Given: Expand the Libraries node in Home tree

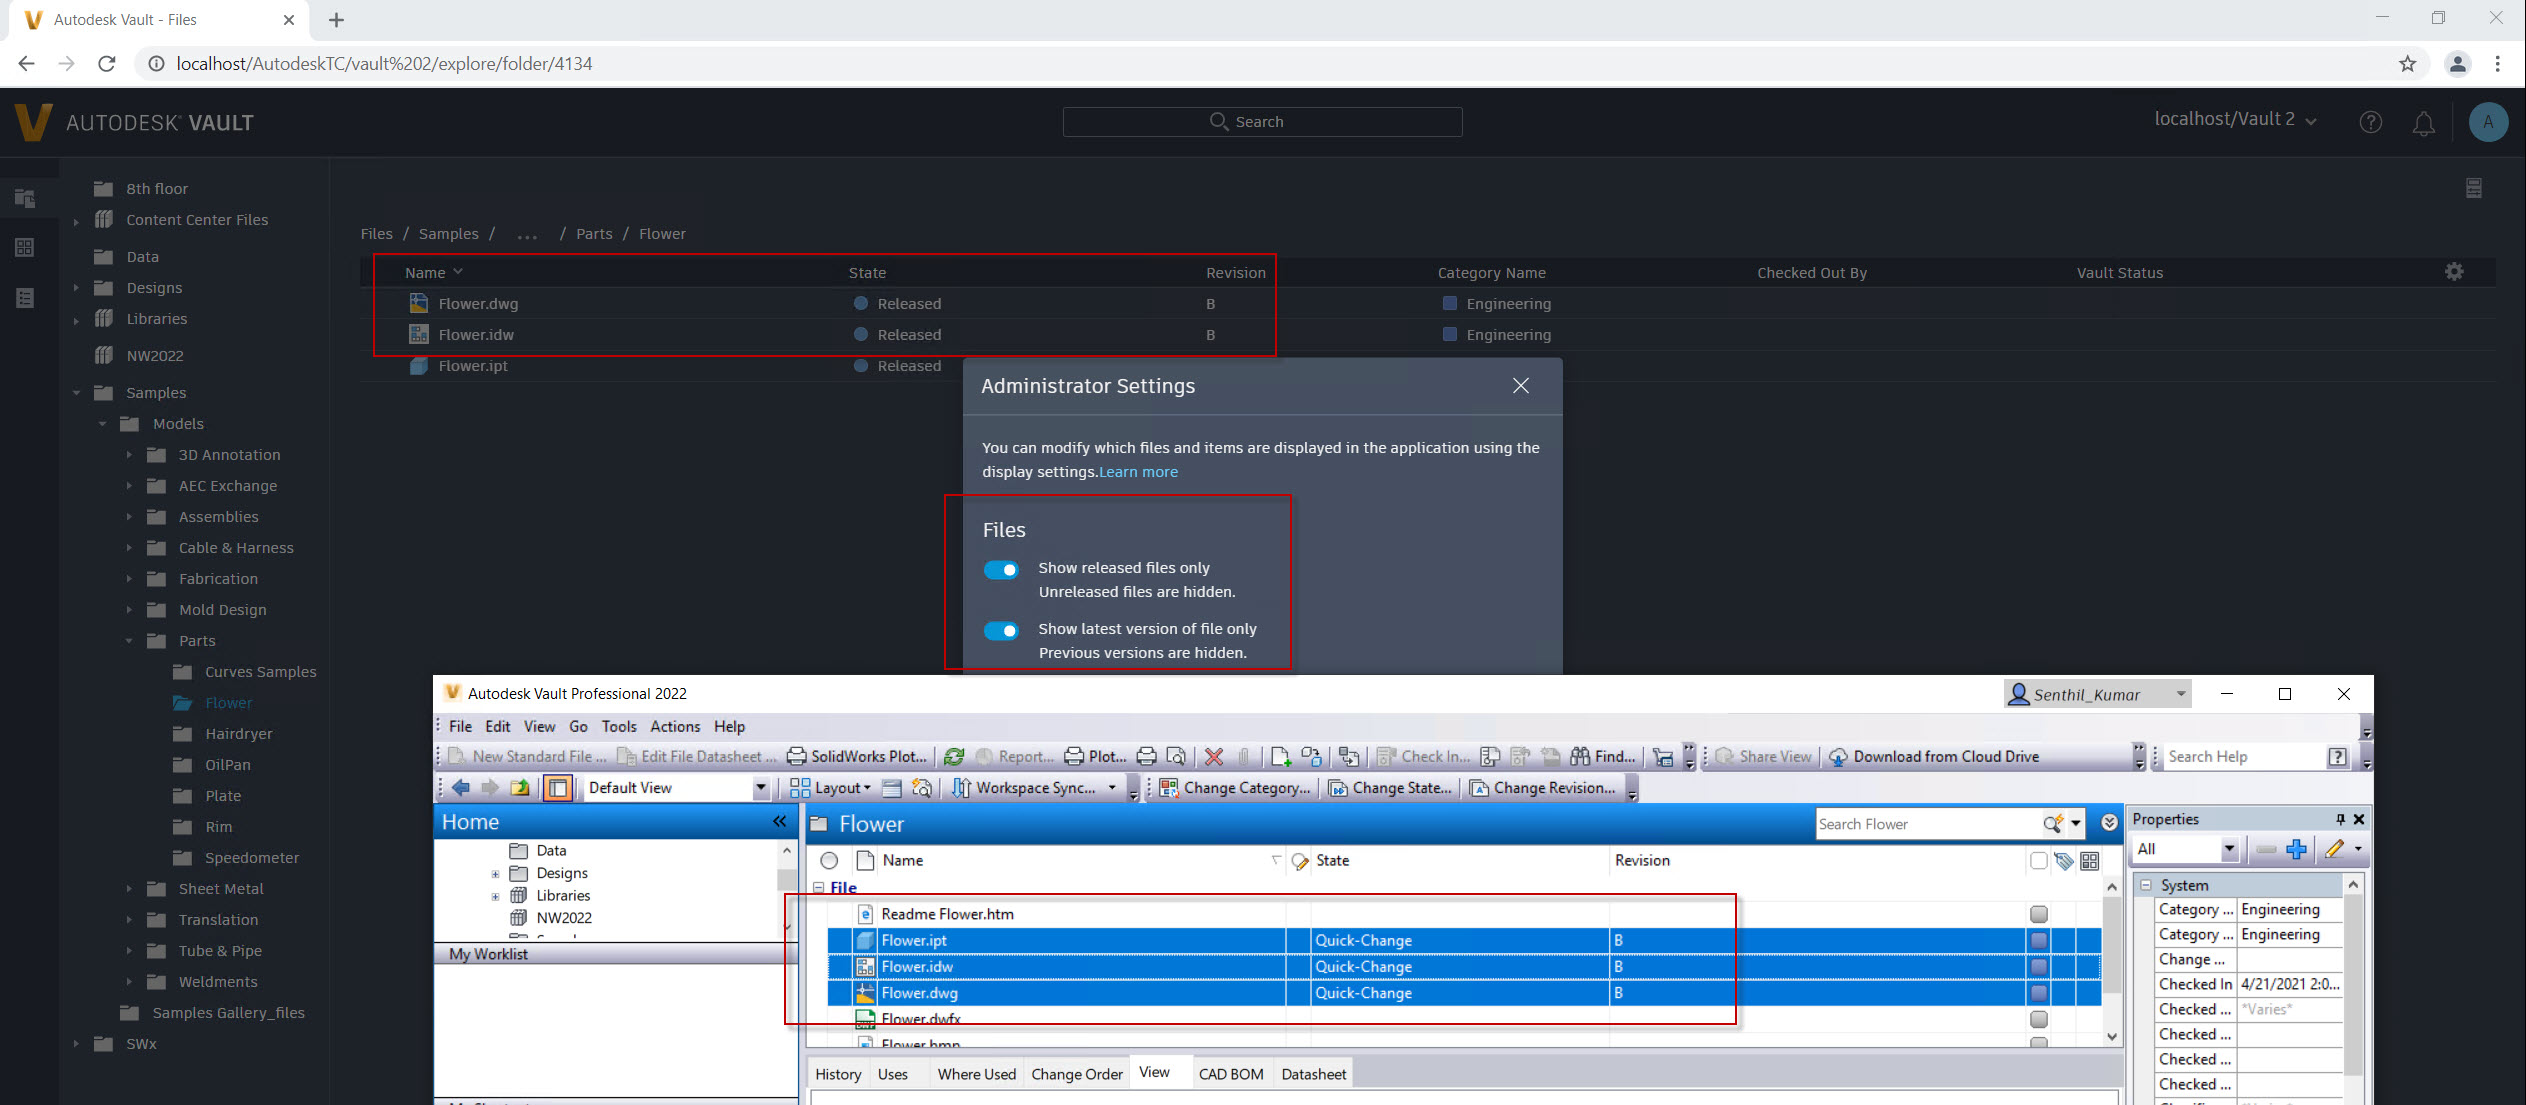Looking at the screenshot, I should [x=495, y=896].
